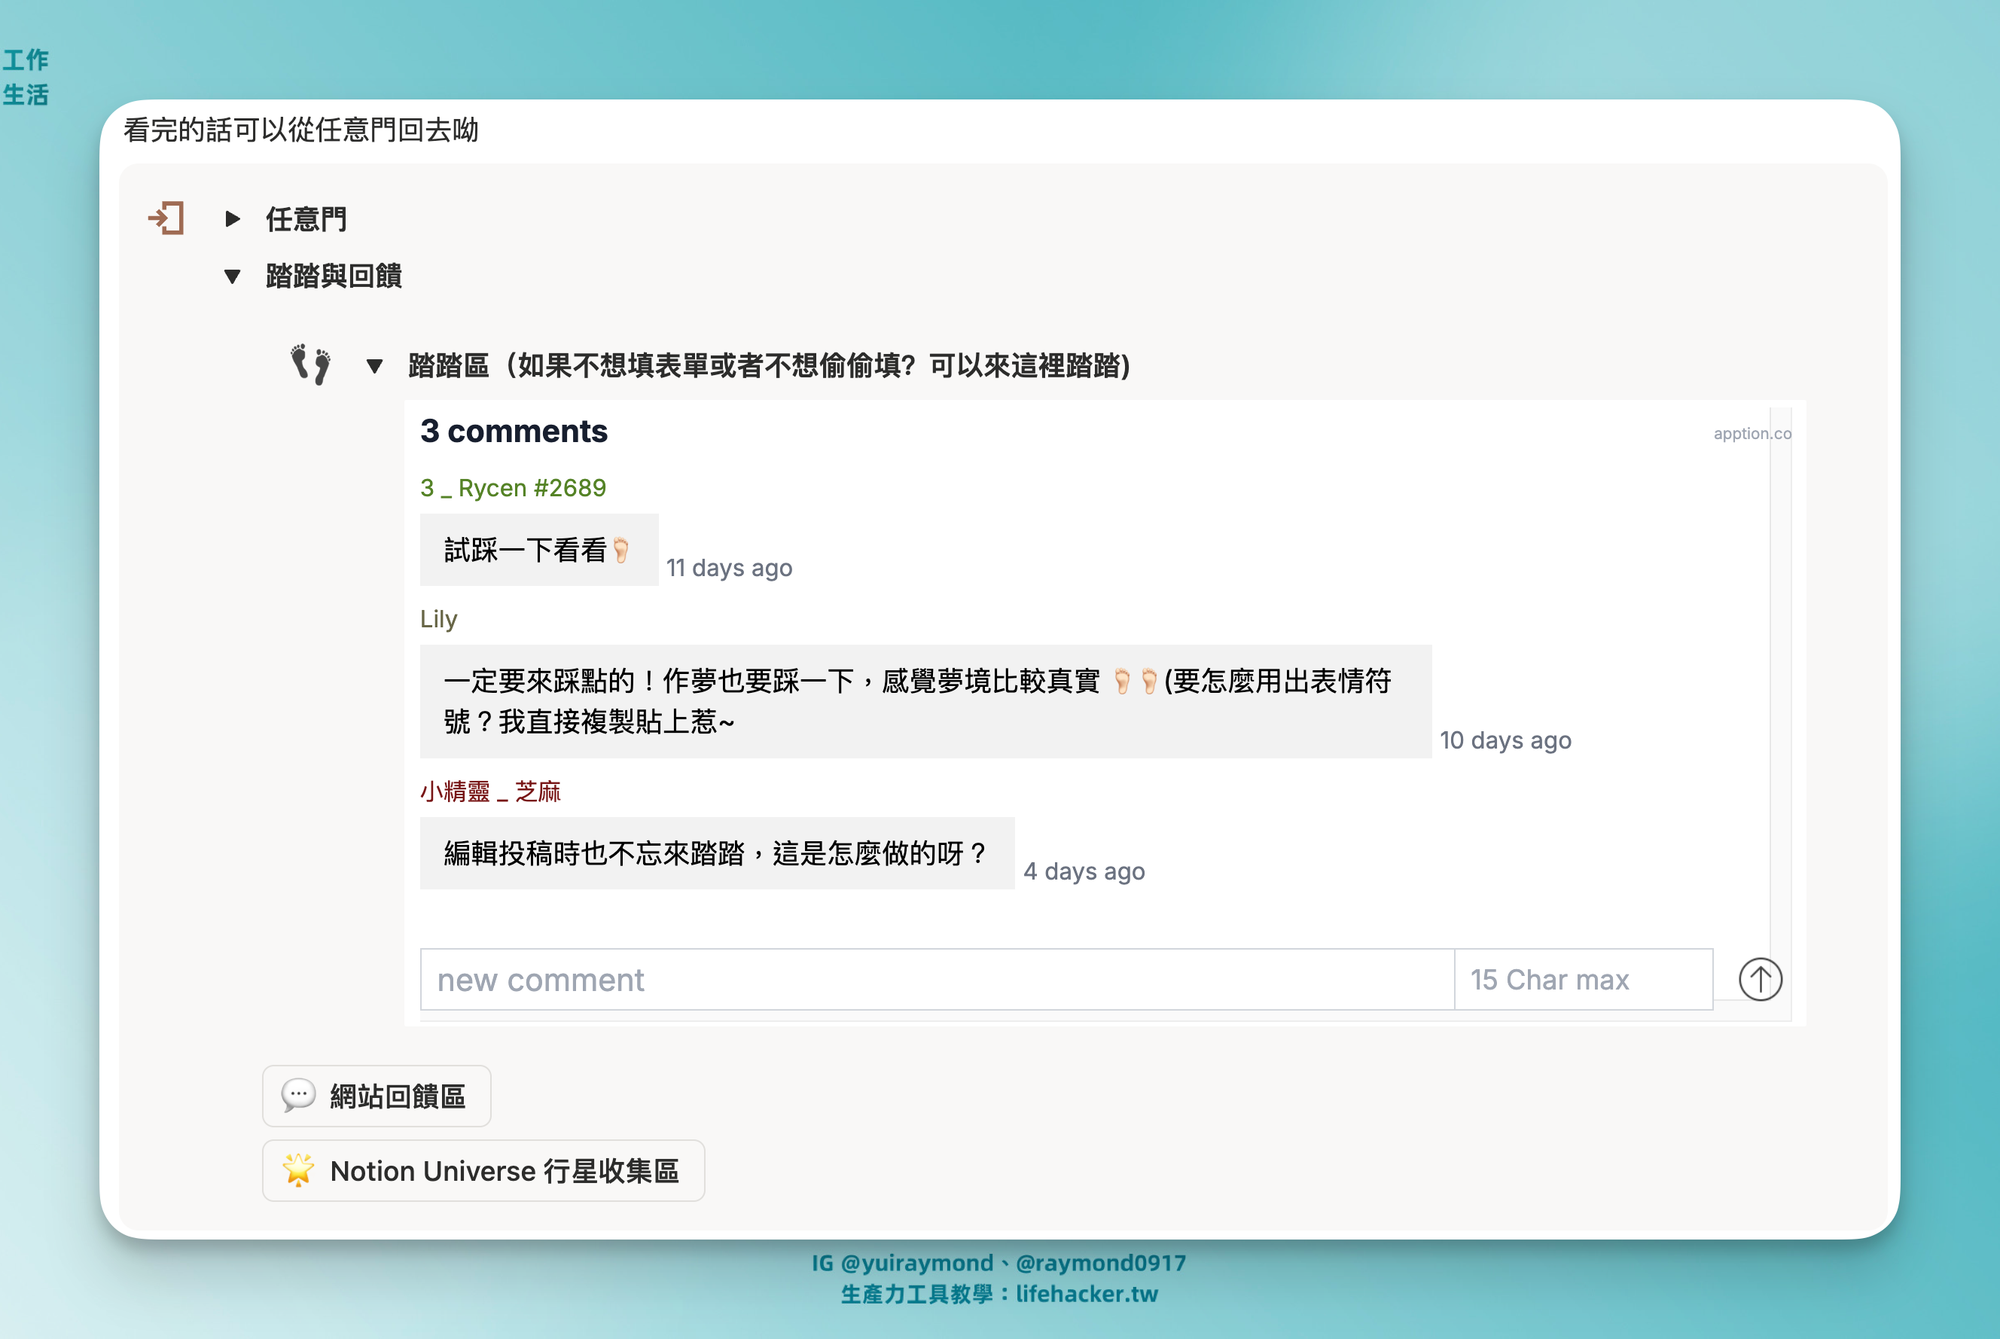This screenshot has width=2000, height=1339.
Task: Select the 工作 tab at top left
Action: [25, 60]
